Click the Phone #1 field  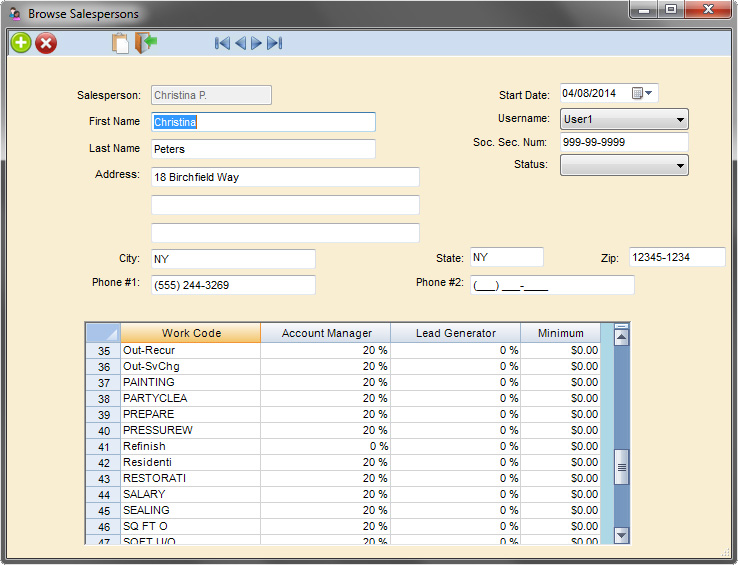[x=233, y=285]
